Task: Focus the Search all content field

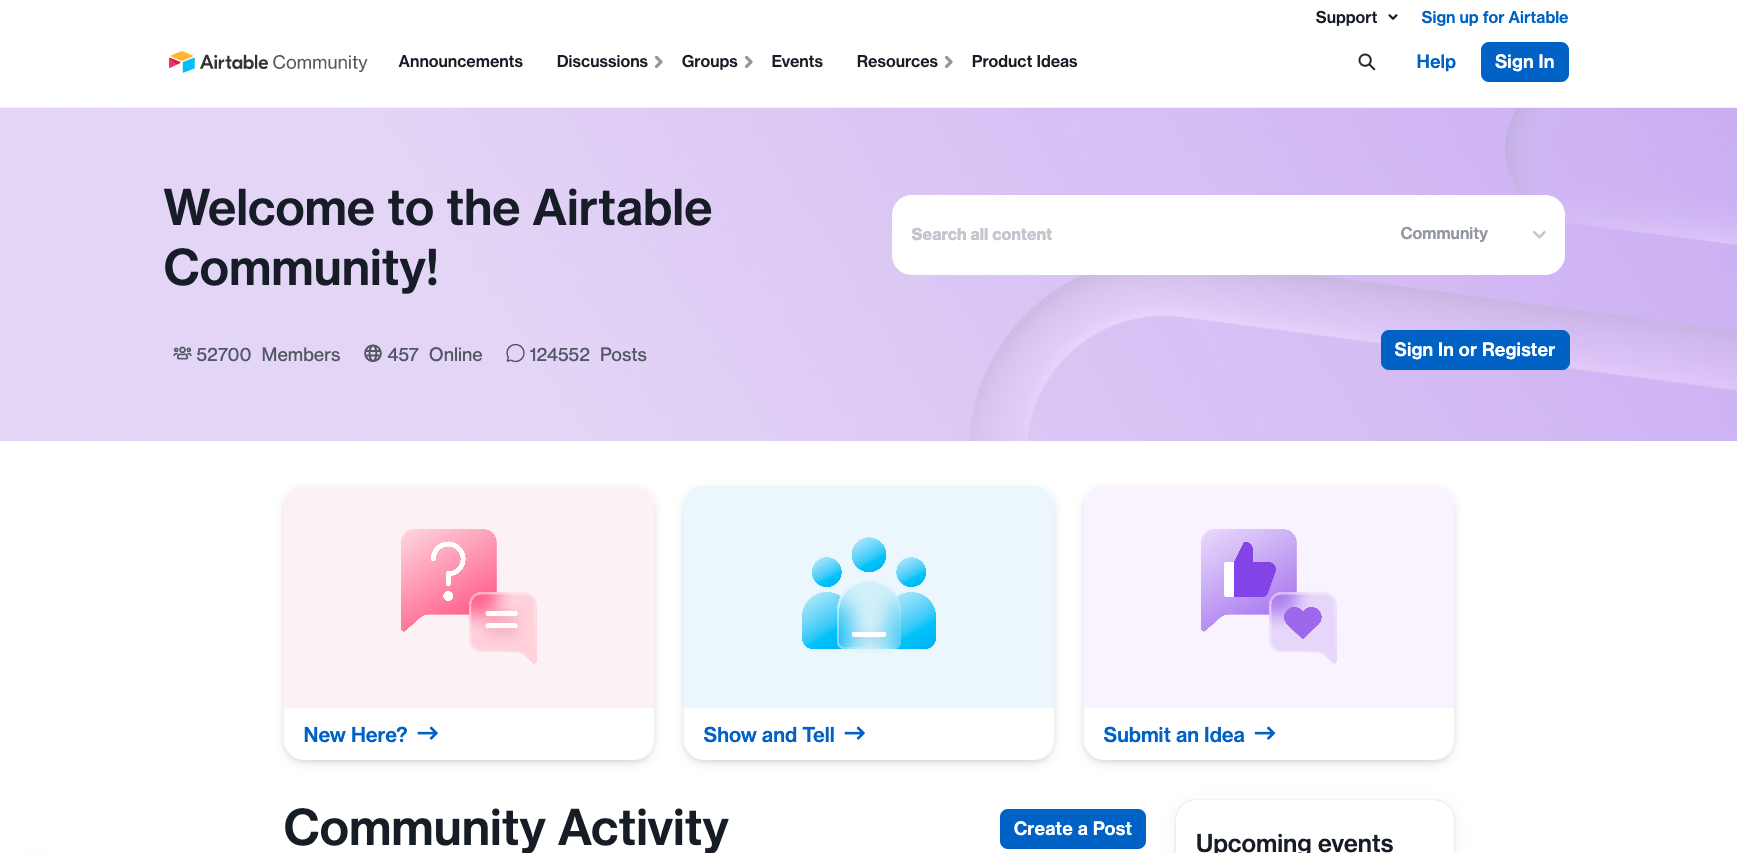Action: coord(1140,234)
